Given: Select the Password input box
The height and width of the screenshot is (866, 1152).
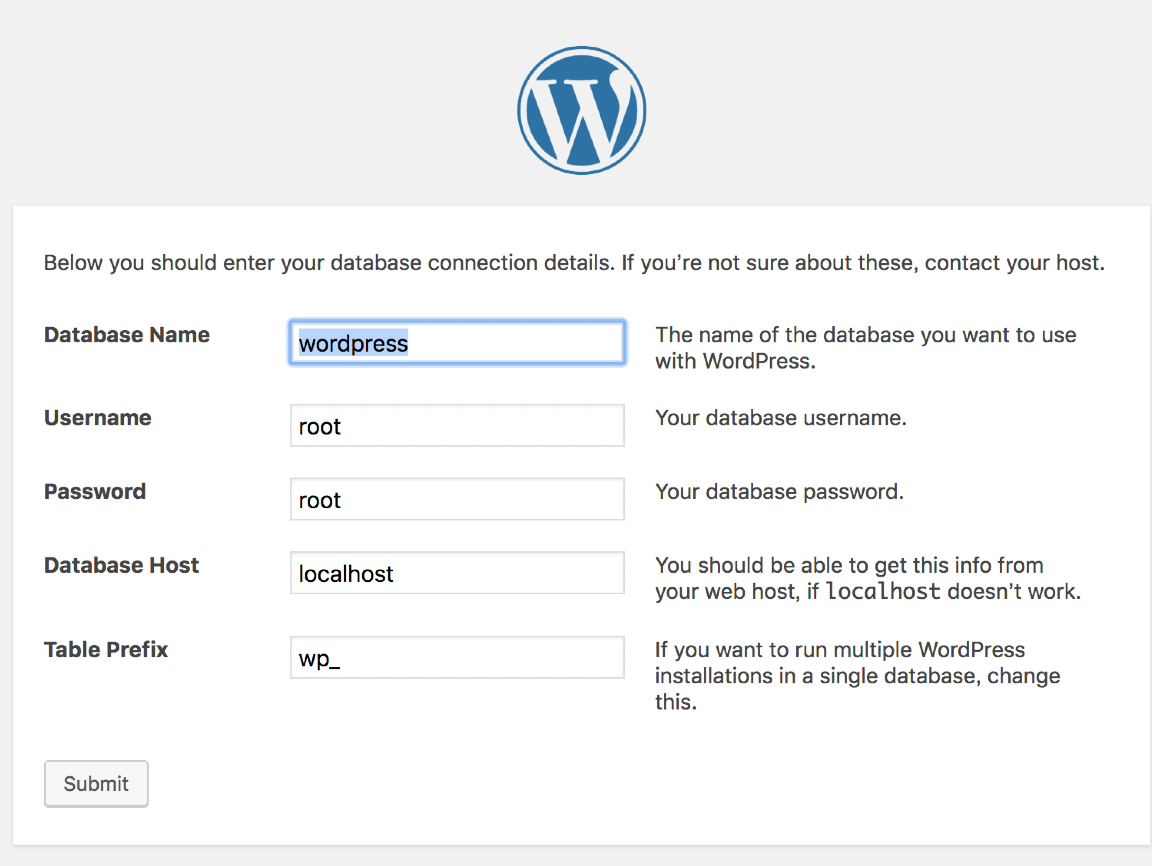Looking at the screenshot, I should click(x=457, y=500).
